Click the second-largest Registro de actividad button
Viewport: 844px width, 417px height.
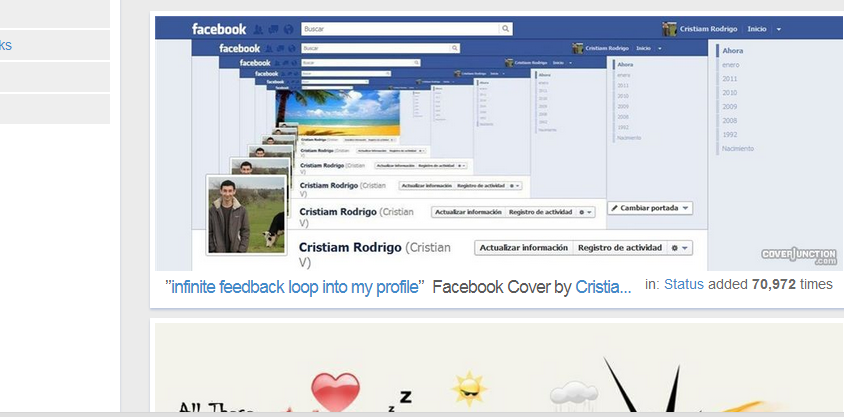click(540, 212)
